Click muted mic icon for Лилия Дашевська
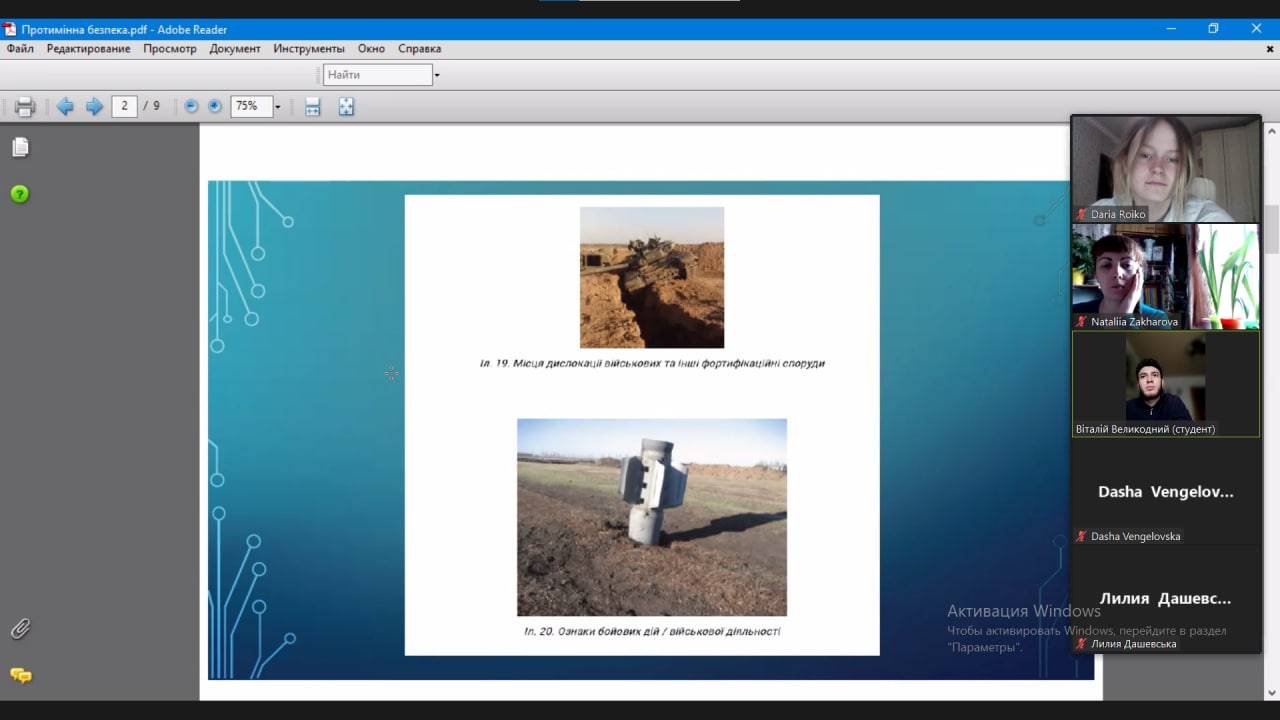Image resolution: width=1280 pixels, height=720 pixels. 1081,644
